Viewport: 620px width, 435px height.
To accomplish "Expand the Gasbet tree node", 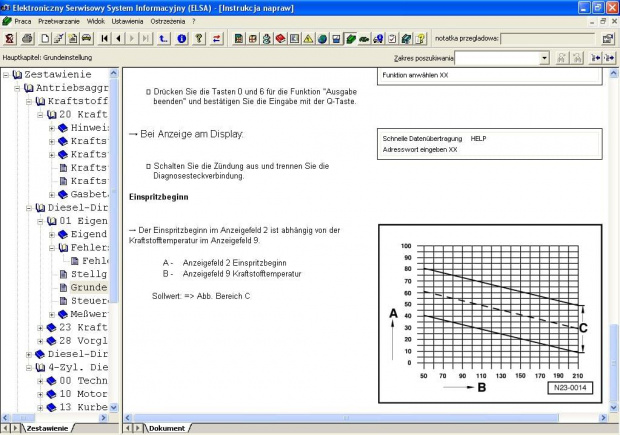I will click(52, 194).
